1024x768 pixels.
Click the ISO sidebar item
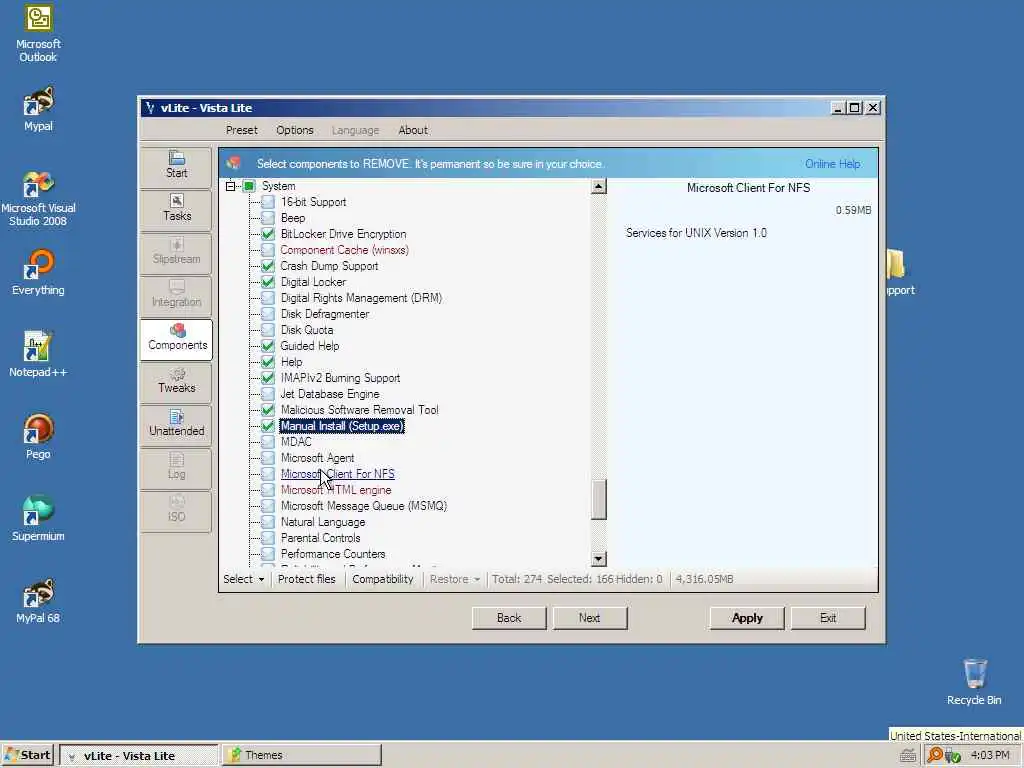(176, 509)
